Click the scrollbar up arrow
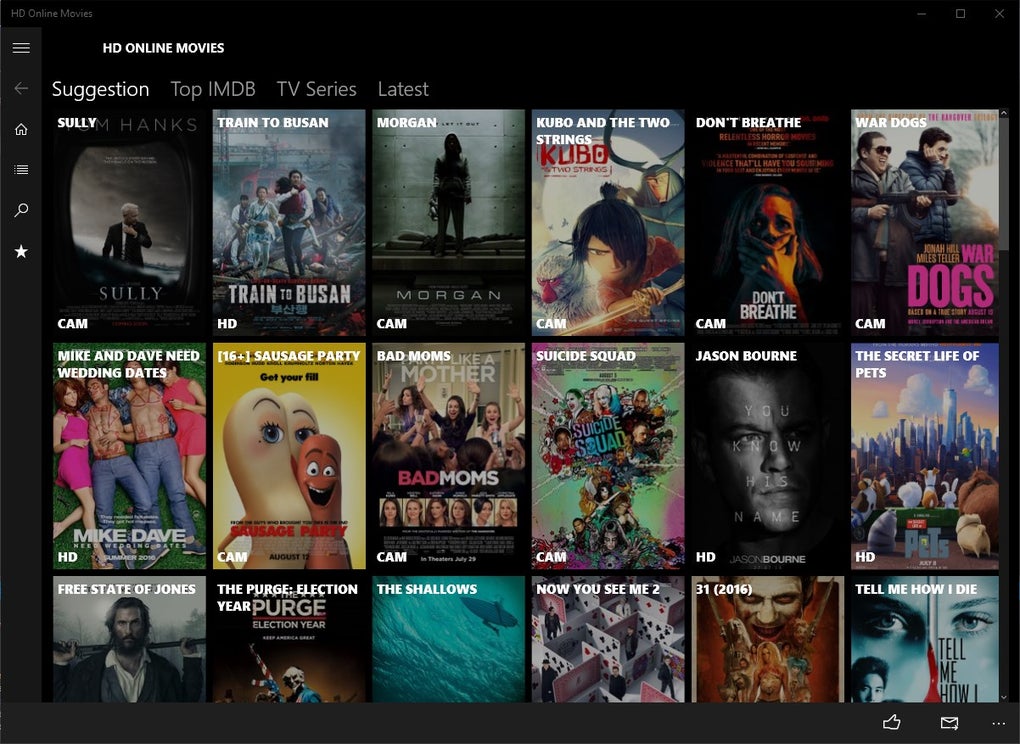 coord(1004,114)
